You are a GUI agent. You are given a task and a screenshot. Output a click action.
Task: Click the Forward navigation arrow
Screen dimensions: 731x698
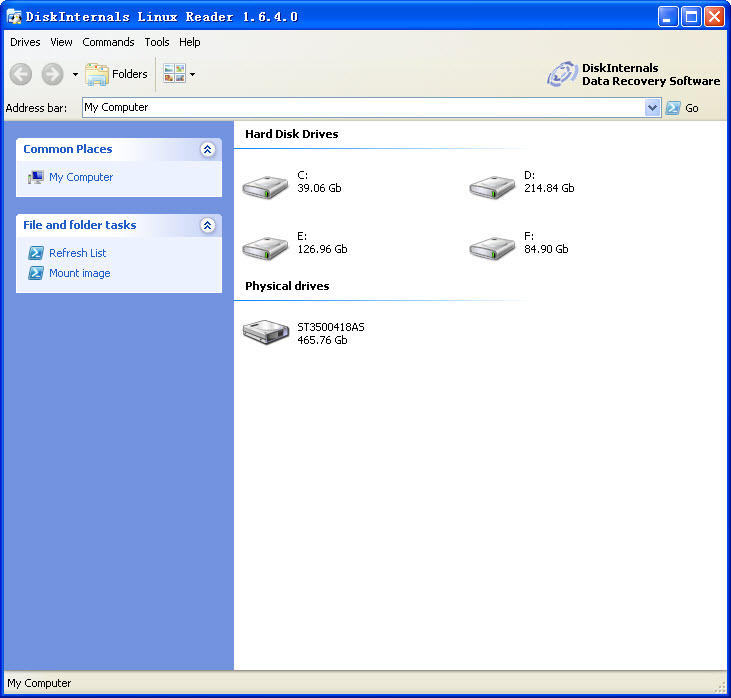pyautogui.click(x=52, y=74)
